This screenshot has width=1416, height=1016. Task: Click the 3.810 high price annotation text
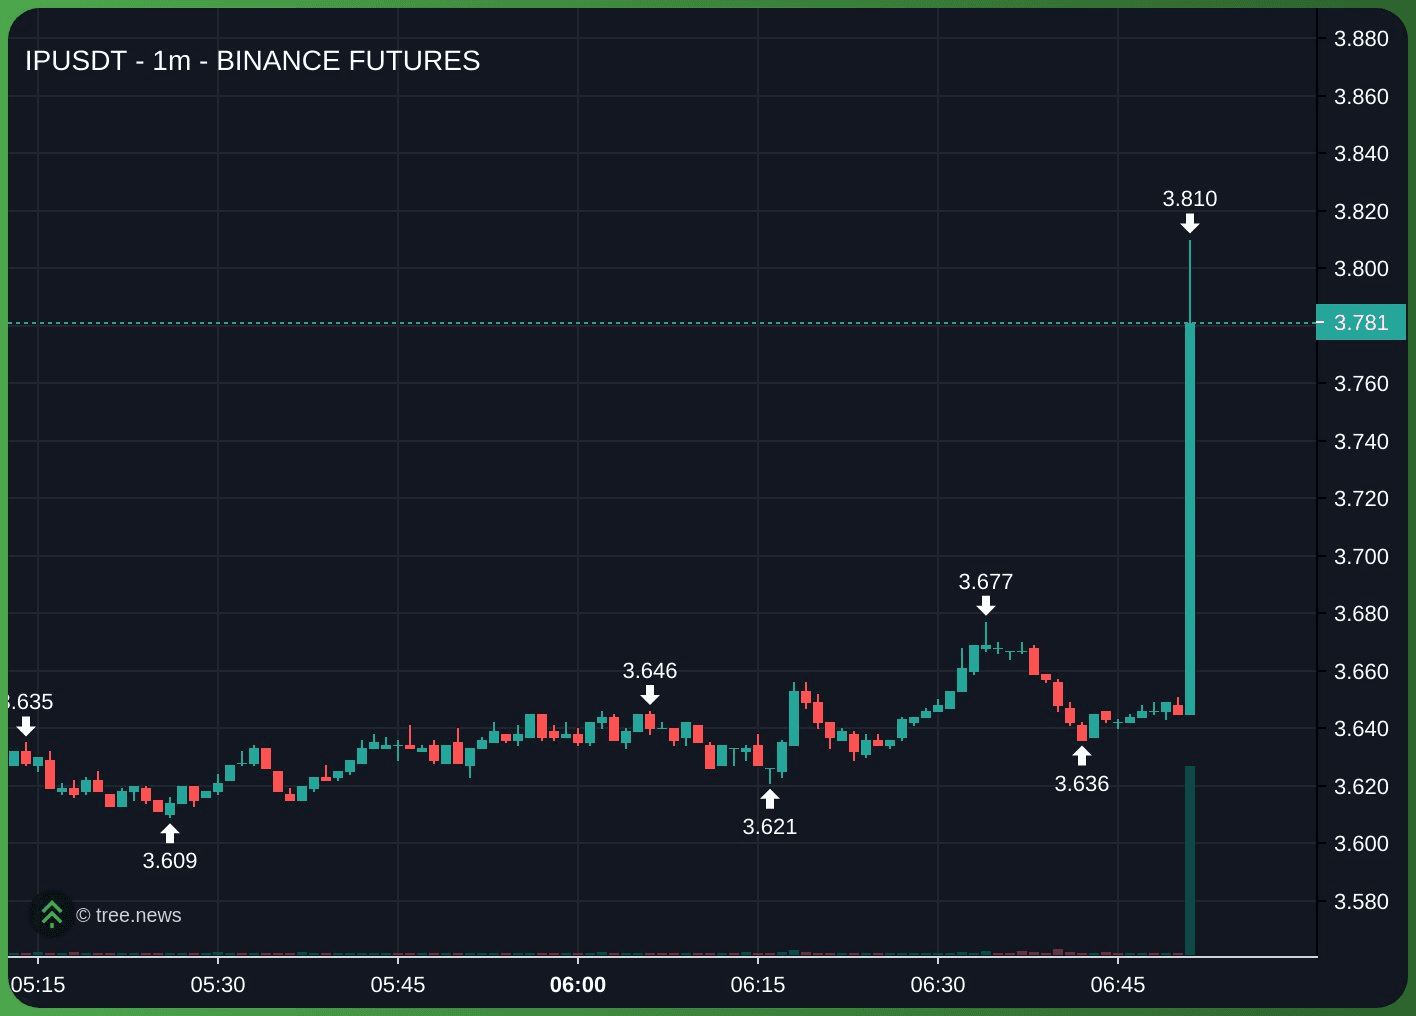point(1190,199)
